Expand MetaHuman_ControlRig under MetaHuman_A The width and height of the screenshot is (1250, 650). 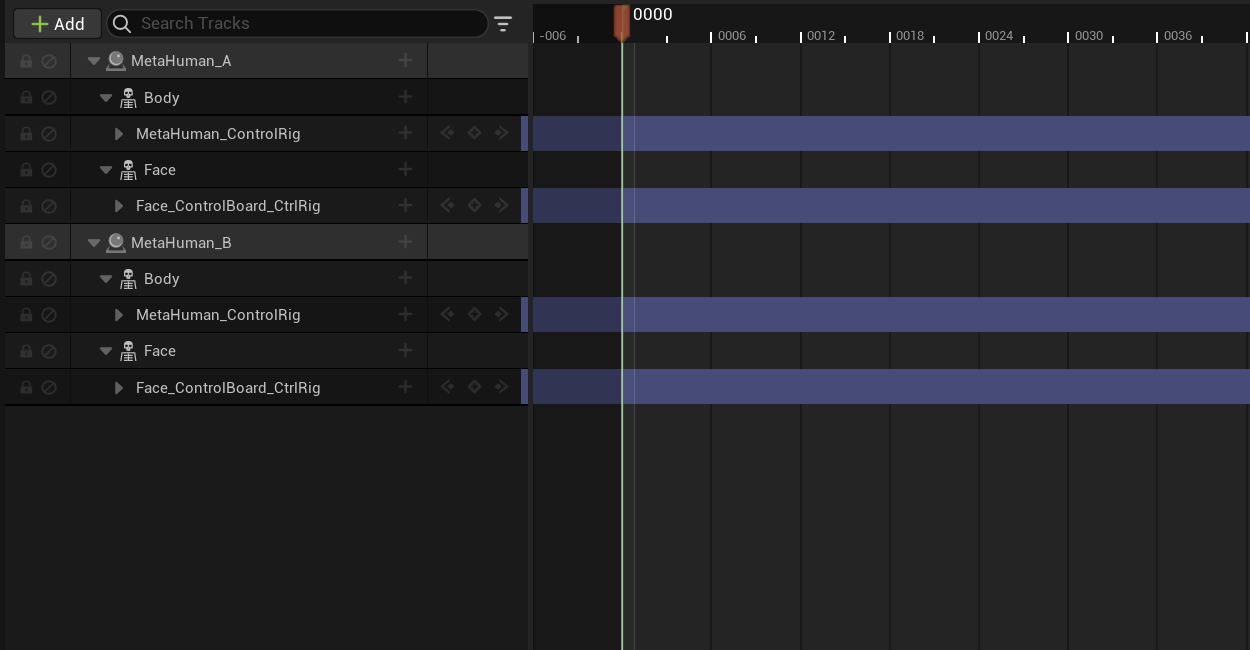click(x=119, y=133)
